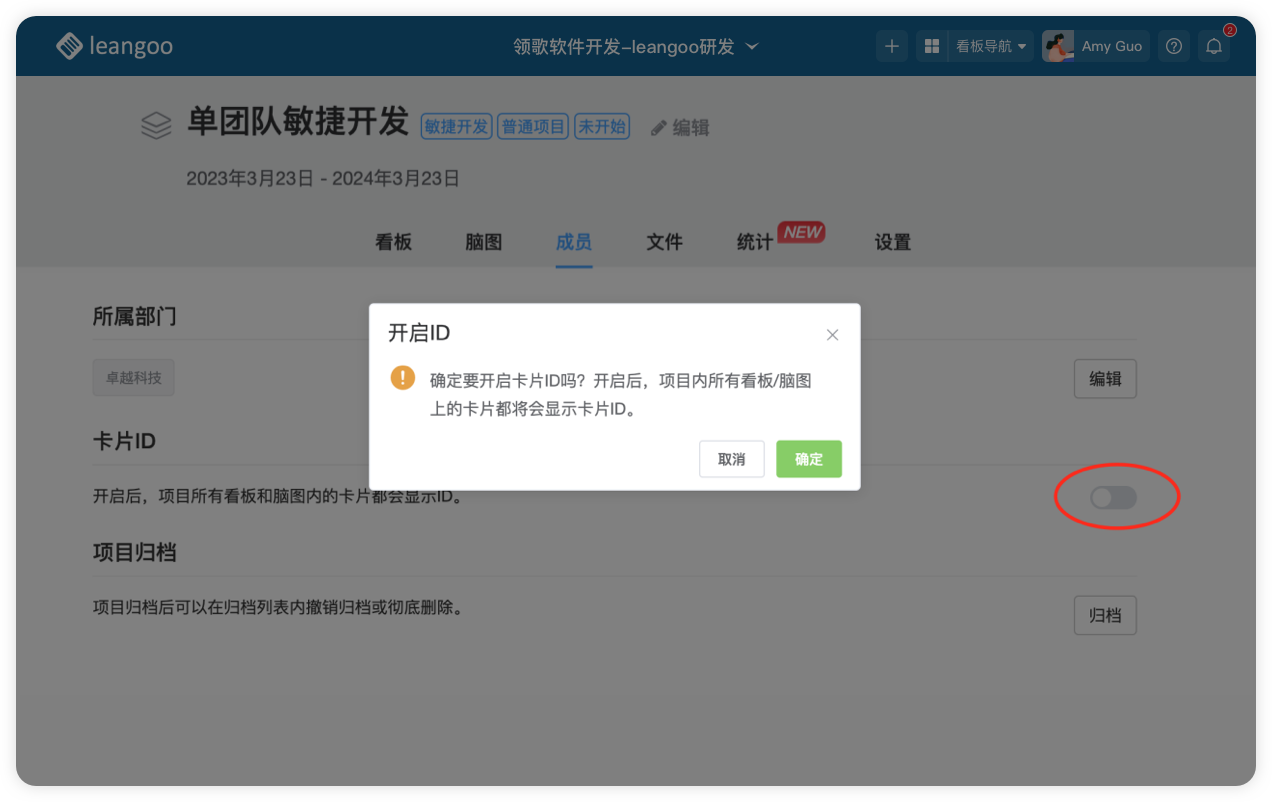Click the 归档 archive button
Screen dimensions: 1272x802
tap(1105, 615)
